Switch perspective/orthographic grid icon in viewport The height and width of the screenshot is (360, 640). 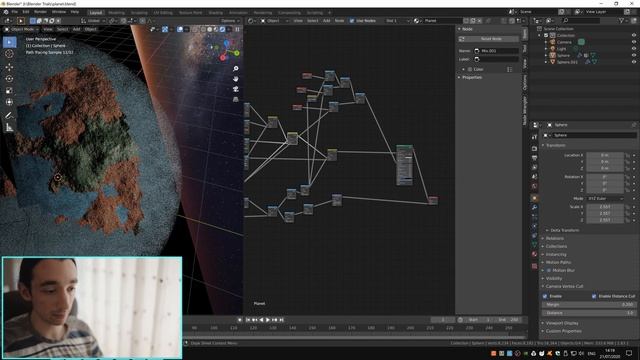coord(236,99)
